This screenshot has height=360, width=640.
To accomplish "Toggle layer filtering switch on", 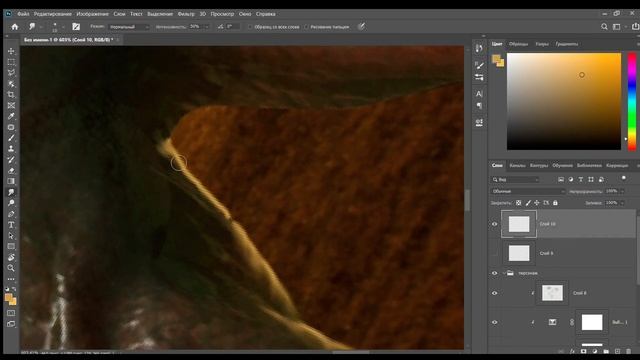I will tap(623, 178).
